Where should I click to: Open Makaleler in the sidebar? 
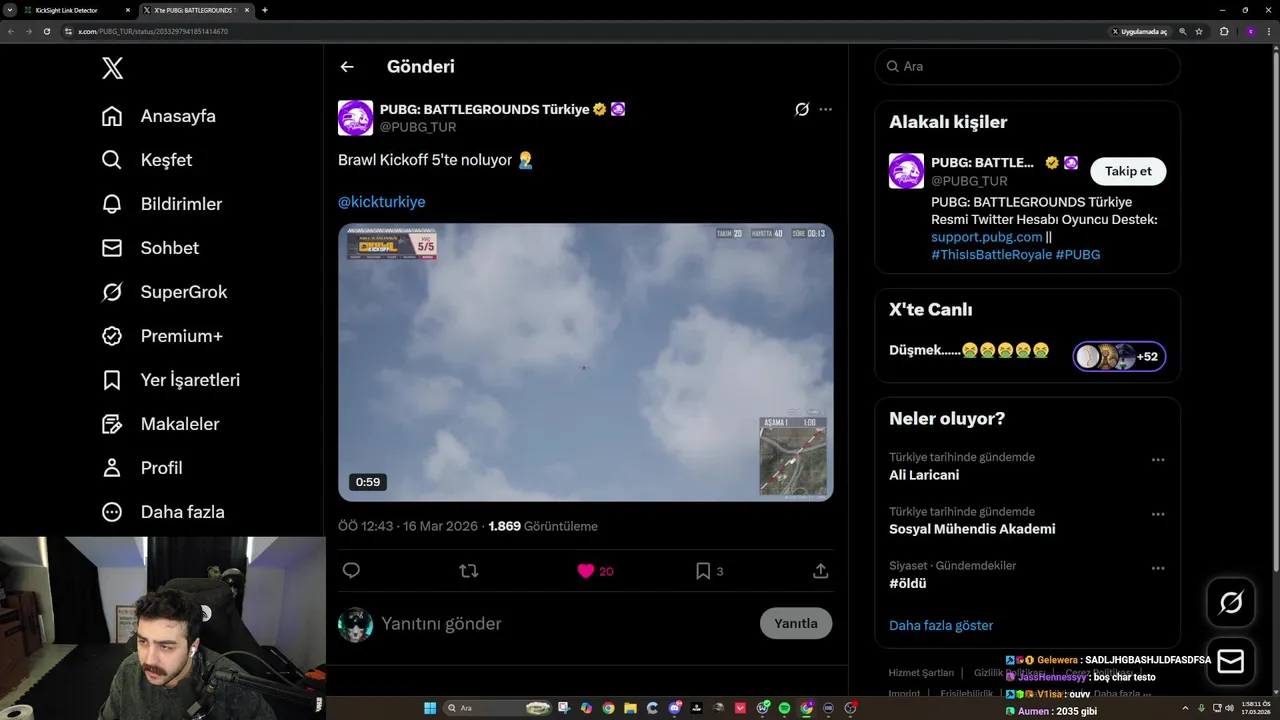160,424
